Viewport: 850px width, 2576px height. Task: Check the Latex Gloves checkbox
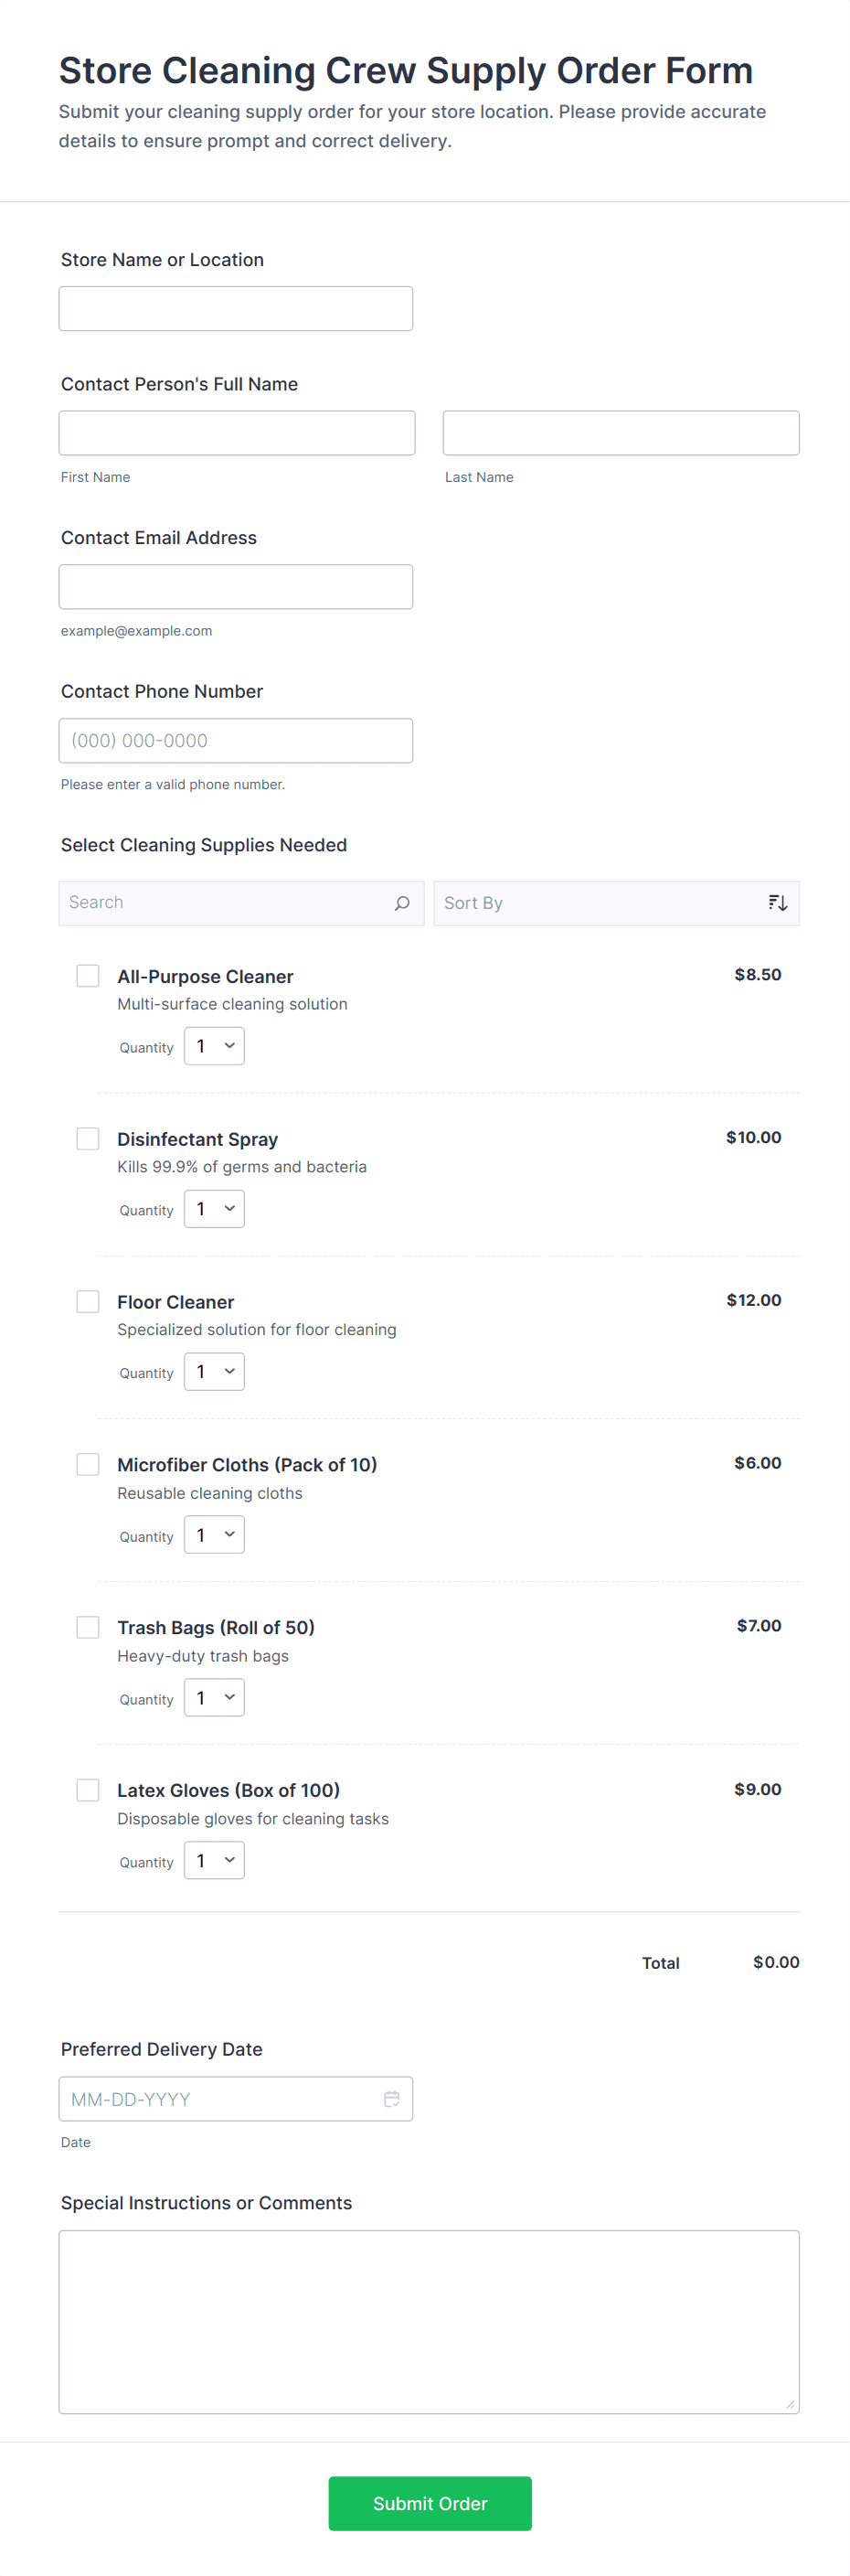pyautogui.click(x=87, y=1790)
